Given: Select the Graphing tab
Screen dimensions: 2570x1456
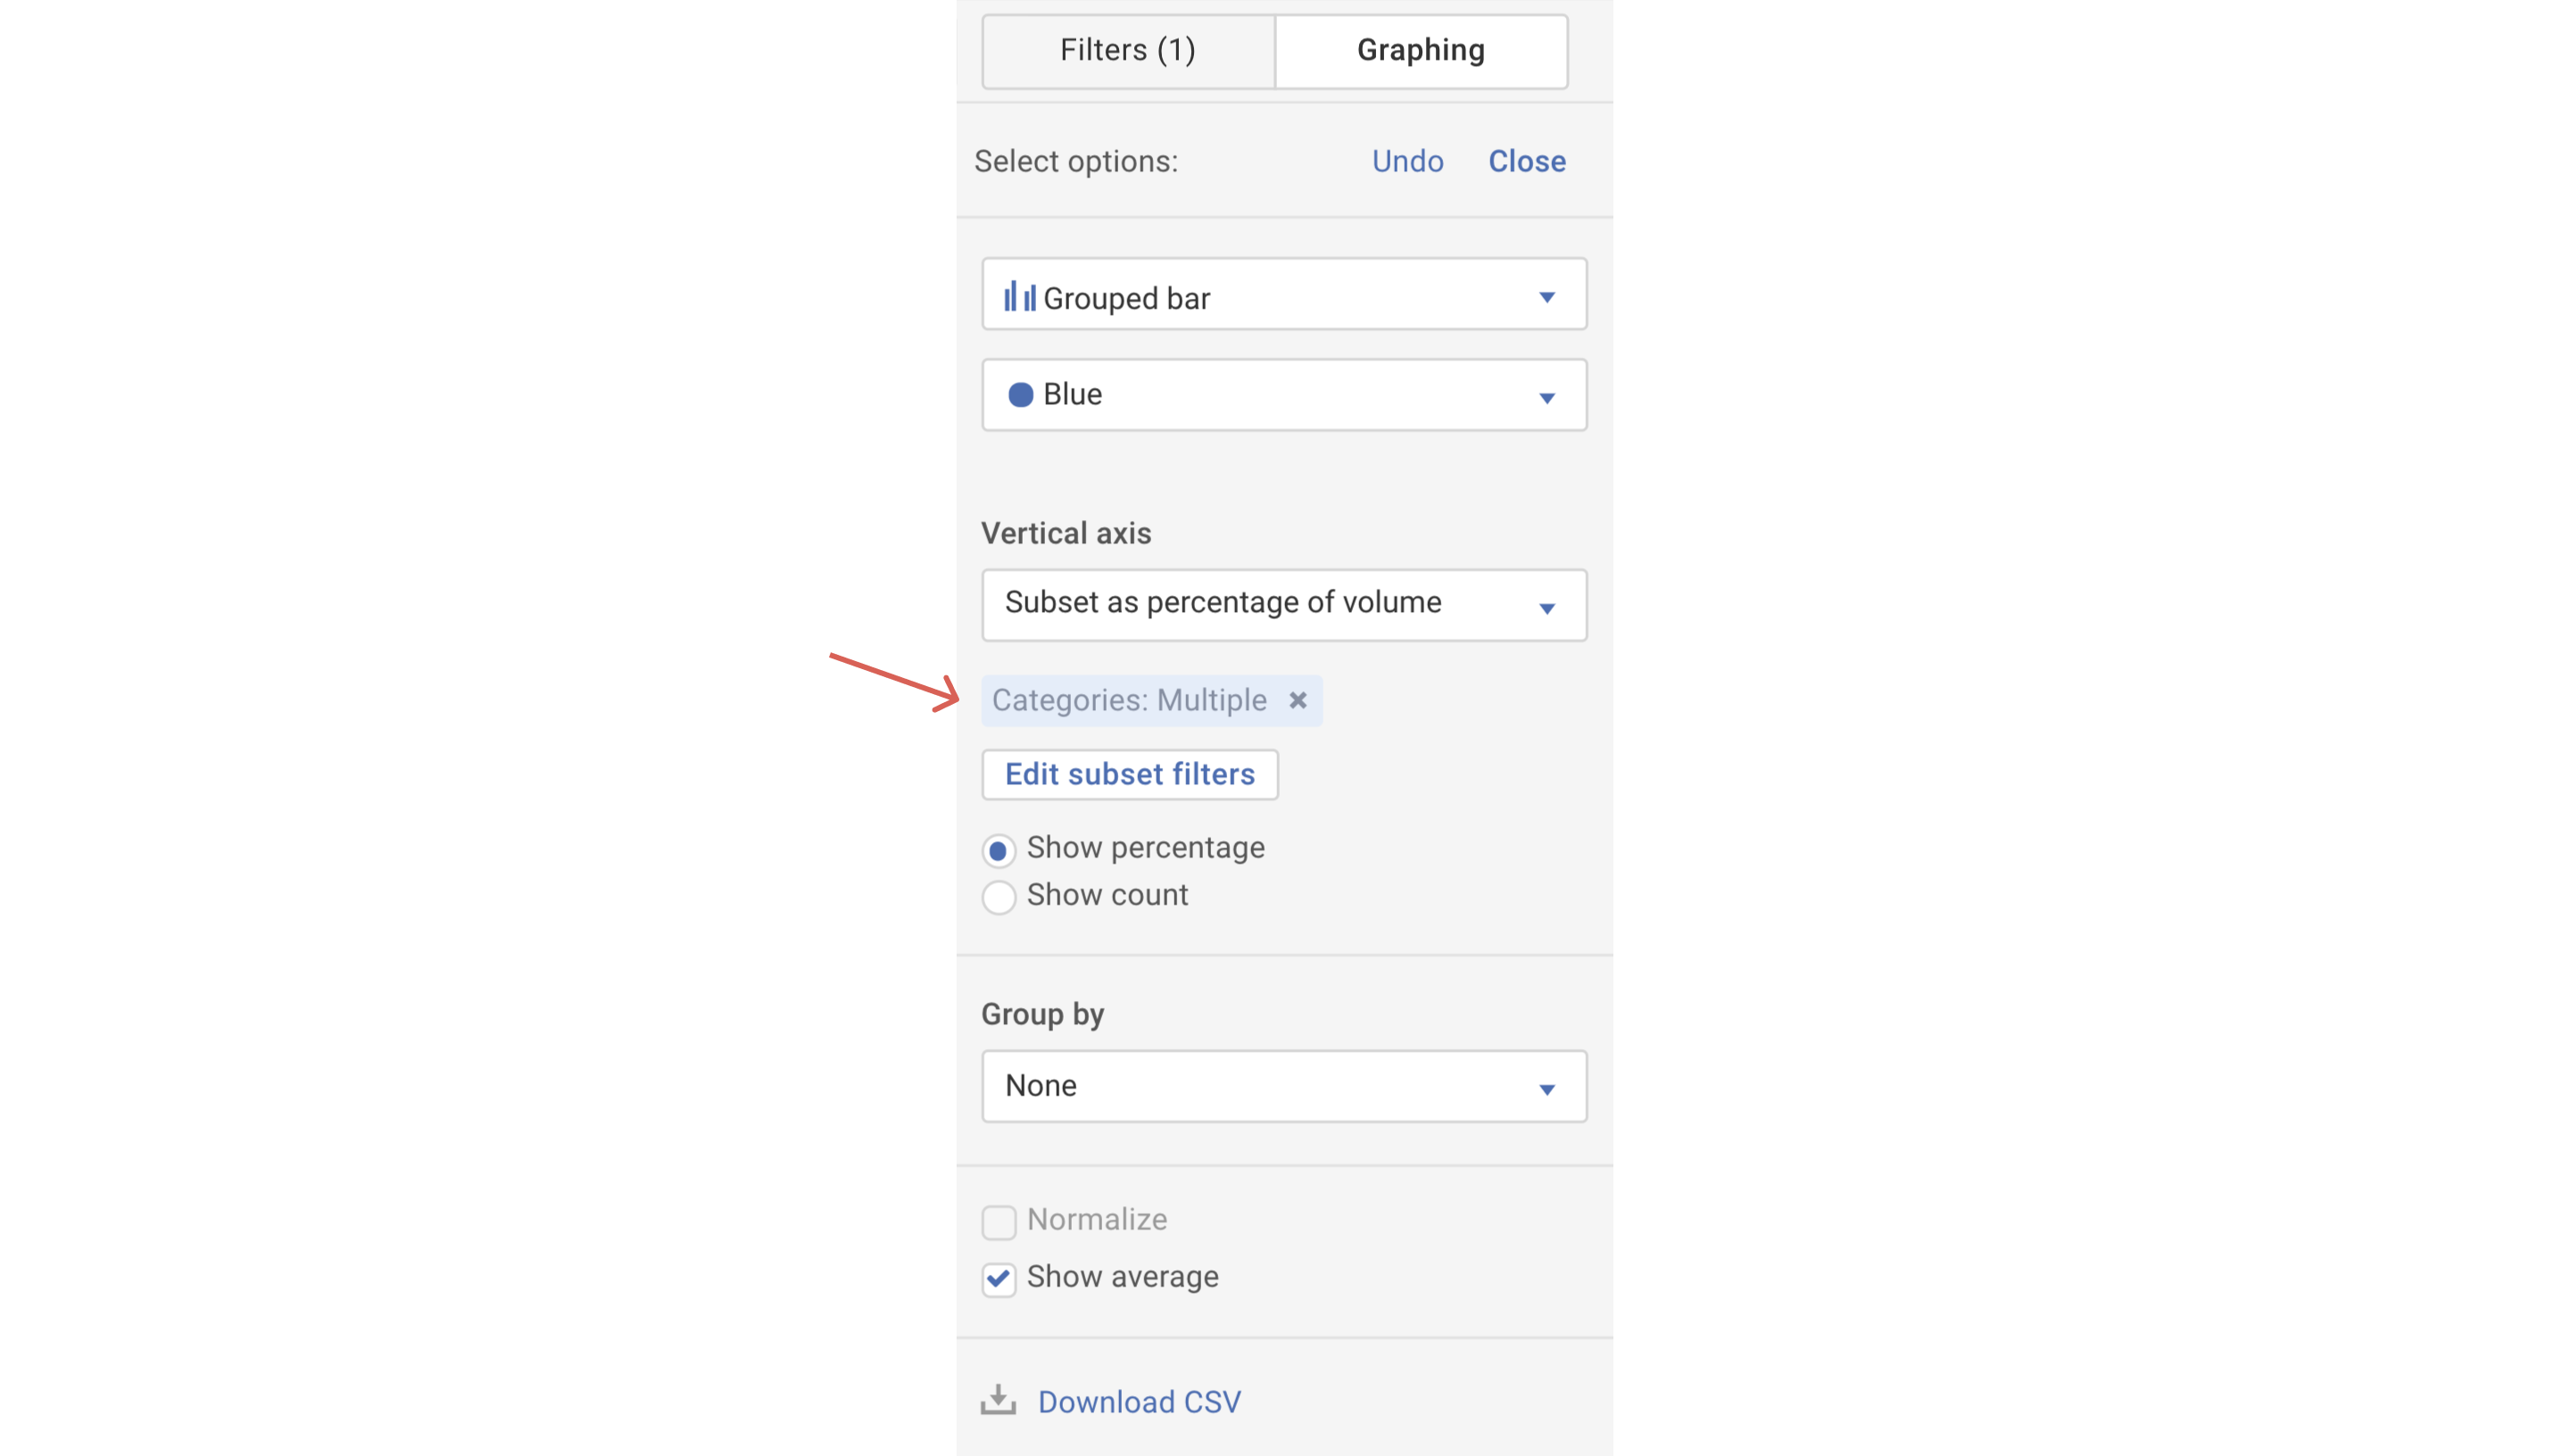Looking at the screenshot, I should 1420,51.
